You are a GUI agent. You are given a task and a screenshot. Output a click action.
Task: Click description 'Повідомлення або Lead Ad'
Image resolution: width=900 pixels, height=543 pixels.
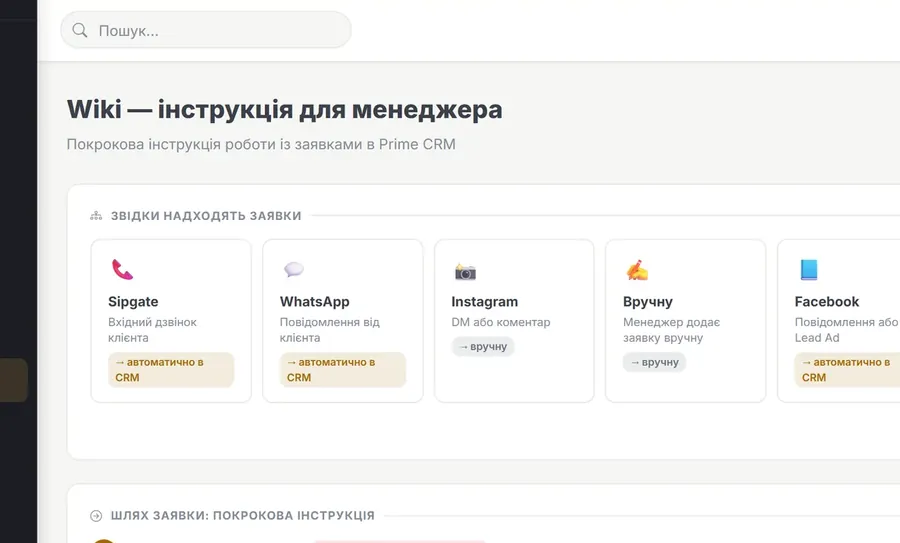pyautogui.click(x=847, y=330)
